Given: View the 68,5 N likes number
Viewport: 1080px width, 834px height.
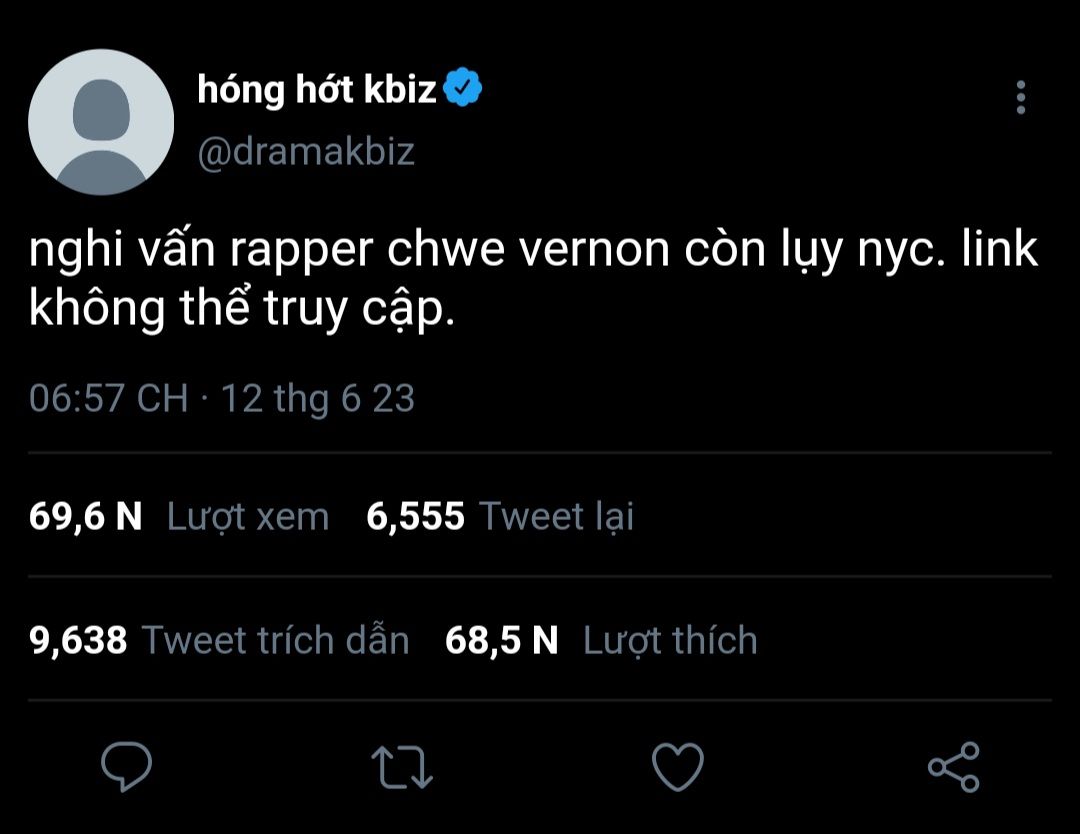Looking at the screenshot, I should [x=501, y=640].
